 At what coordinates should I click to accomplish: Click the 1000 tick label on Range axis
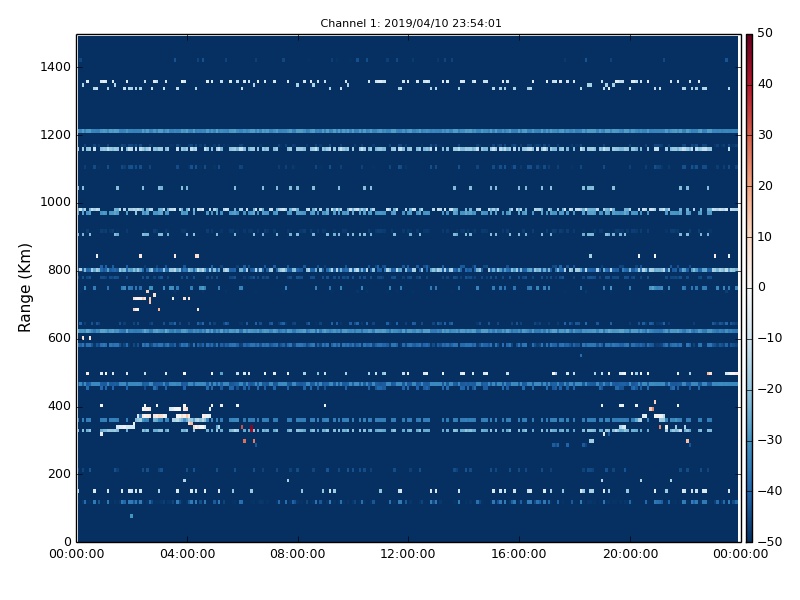pyautogui.click(x=56, y=202)
